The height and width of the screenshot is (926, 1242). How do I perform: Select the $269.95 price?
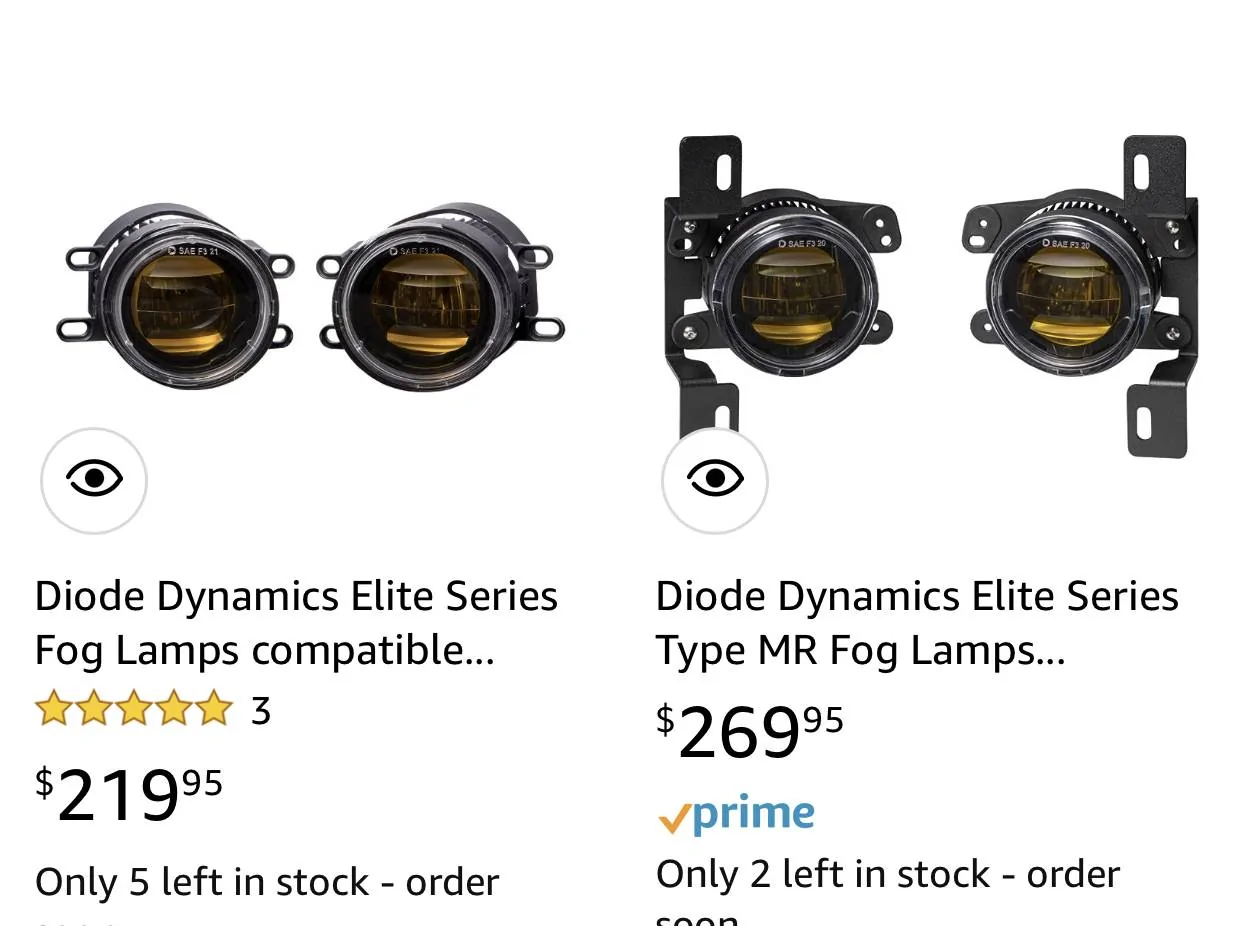(750, 732)
